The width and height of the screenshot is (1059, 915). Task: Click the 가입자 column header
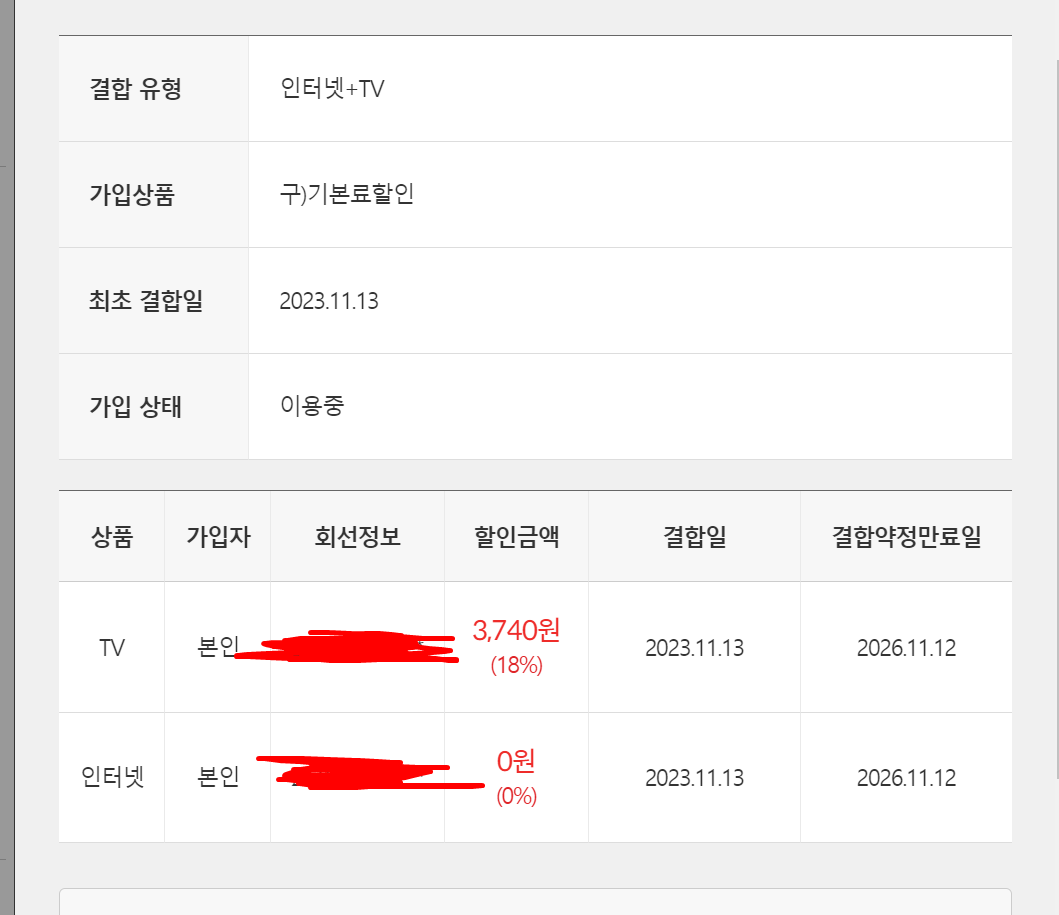pos(218,537)
